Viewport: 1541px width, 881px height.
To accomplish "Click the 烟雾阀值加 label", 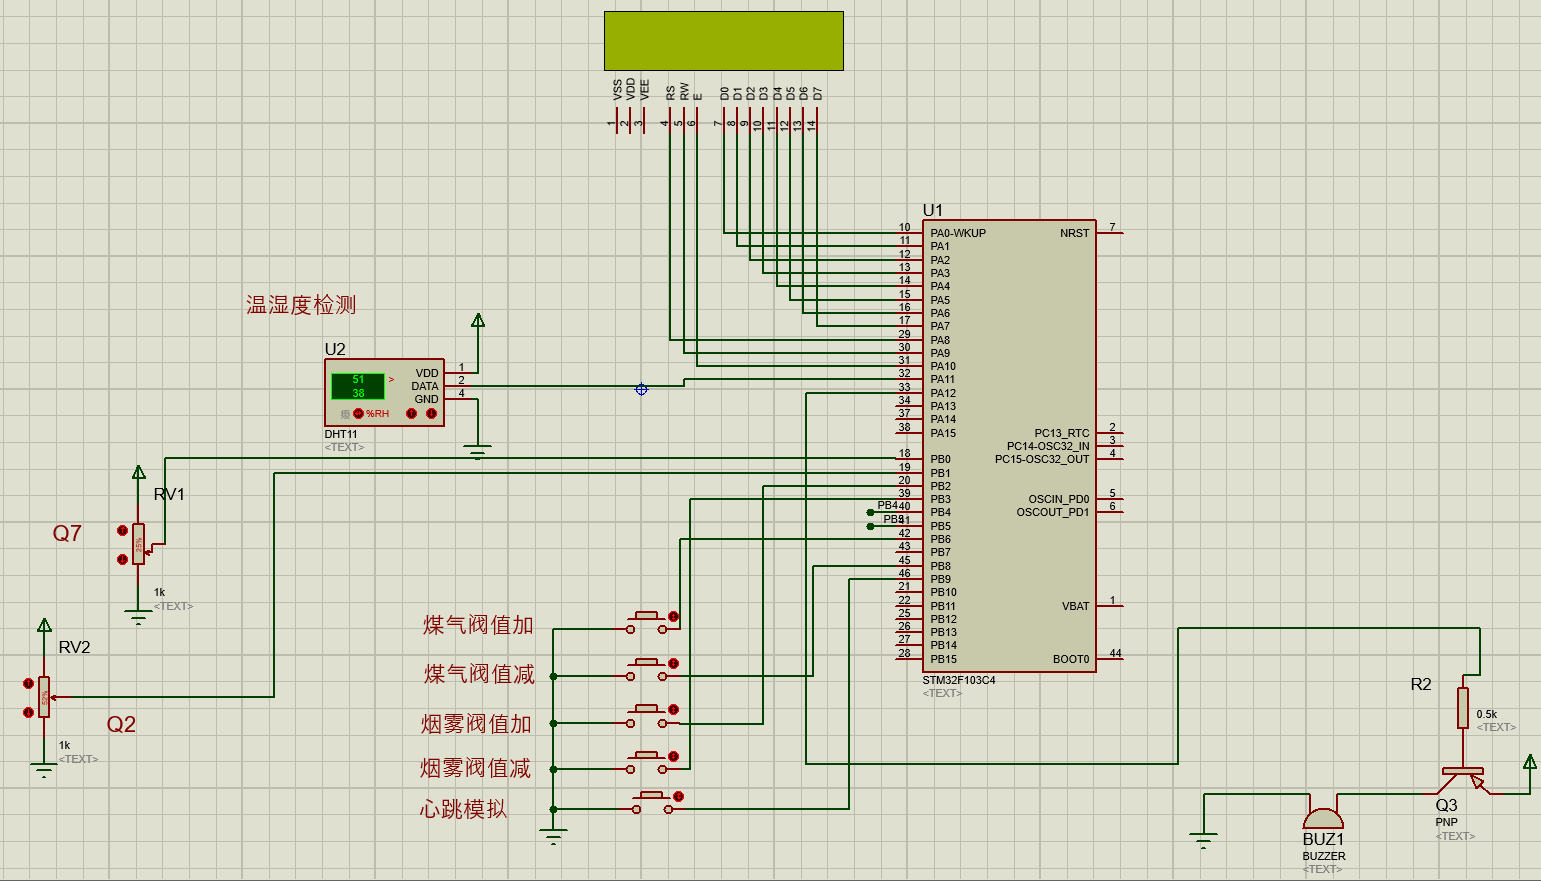I will 476,724.
